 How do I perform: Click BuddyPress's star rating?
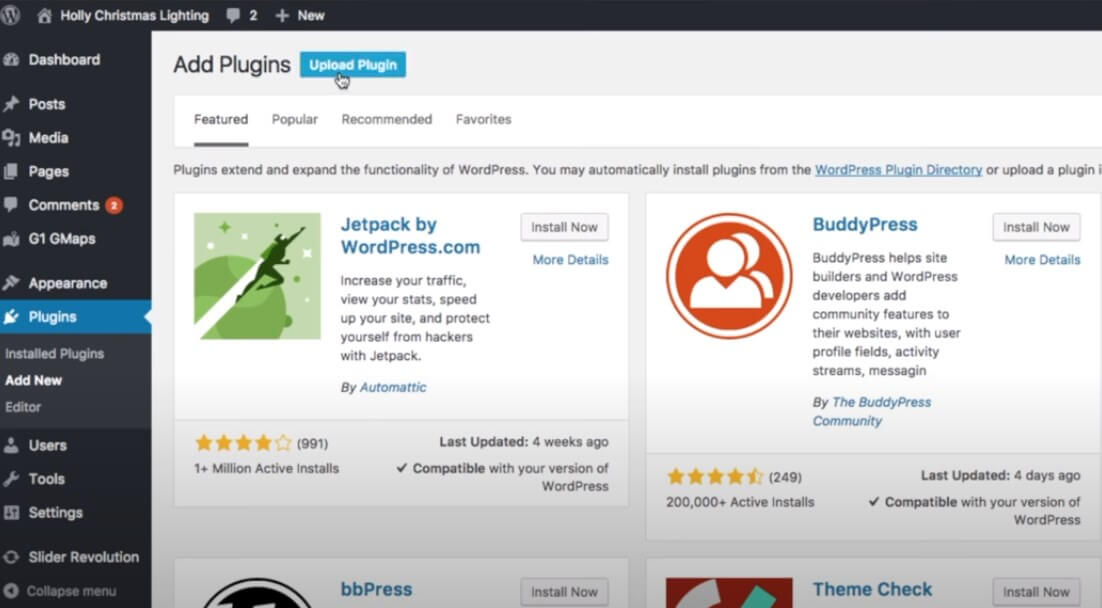tap(715, 477)
